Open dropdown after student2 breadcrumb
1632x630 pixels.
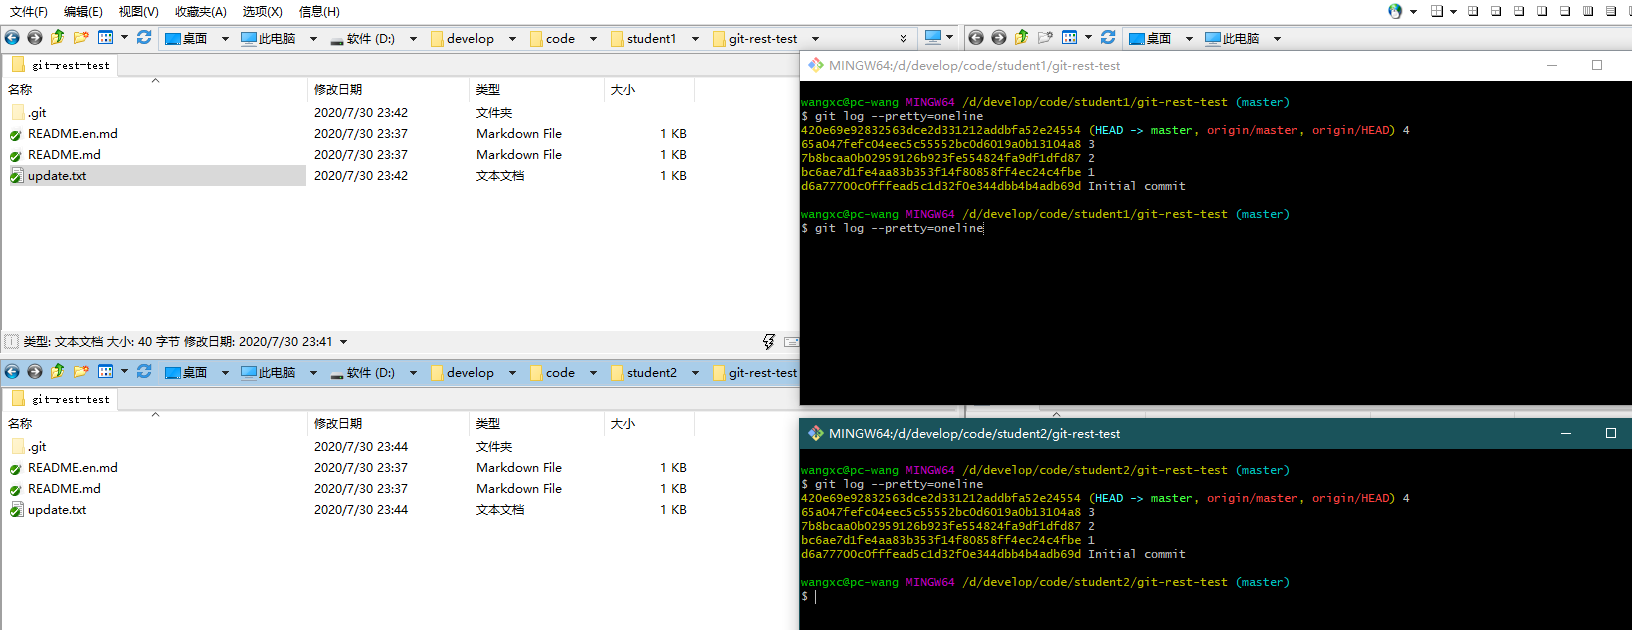click(x=695, y=373)
